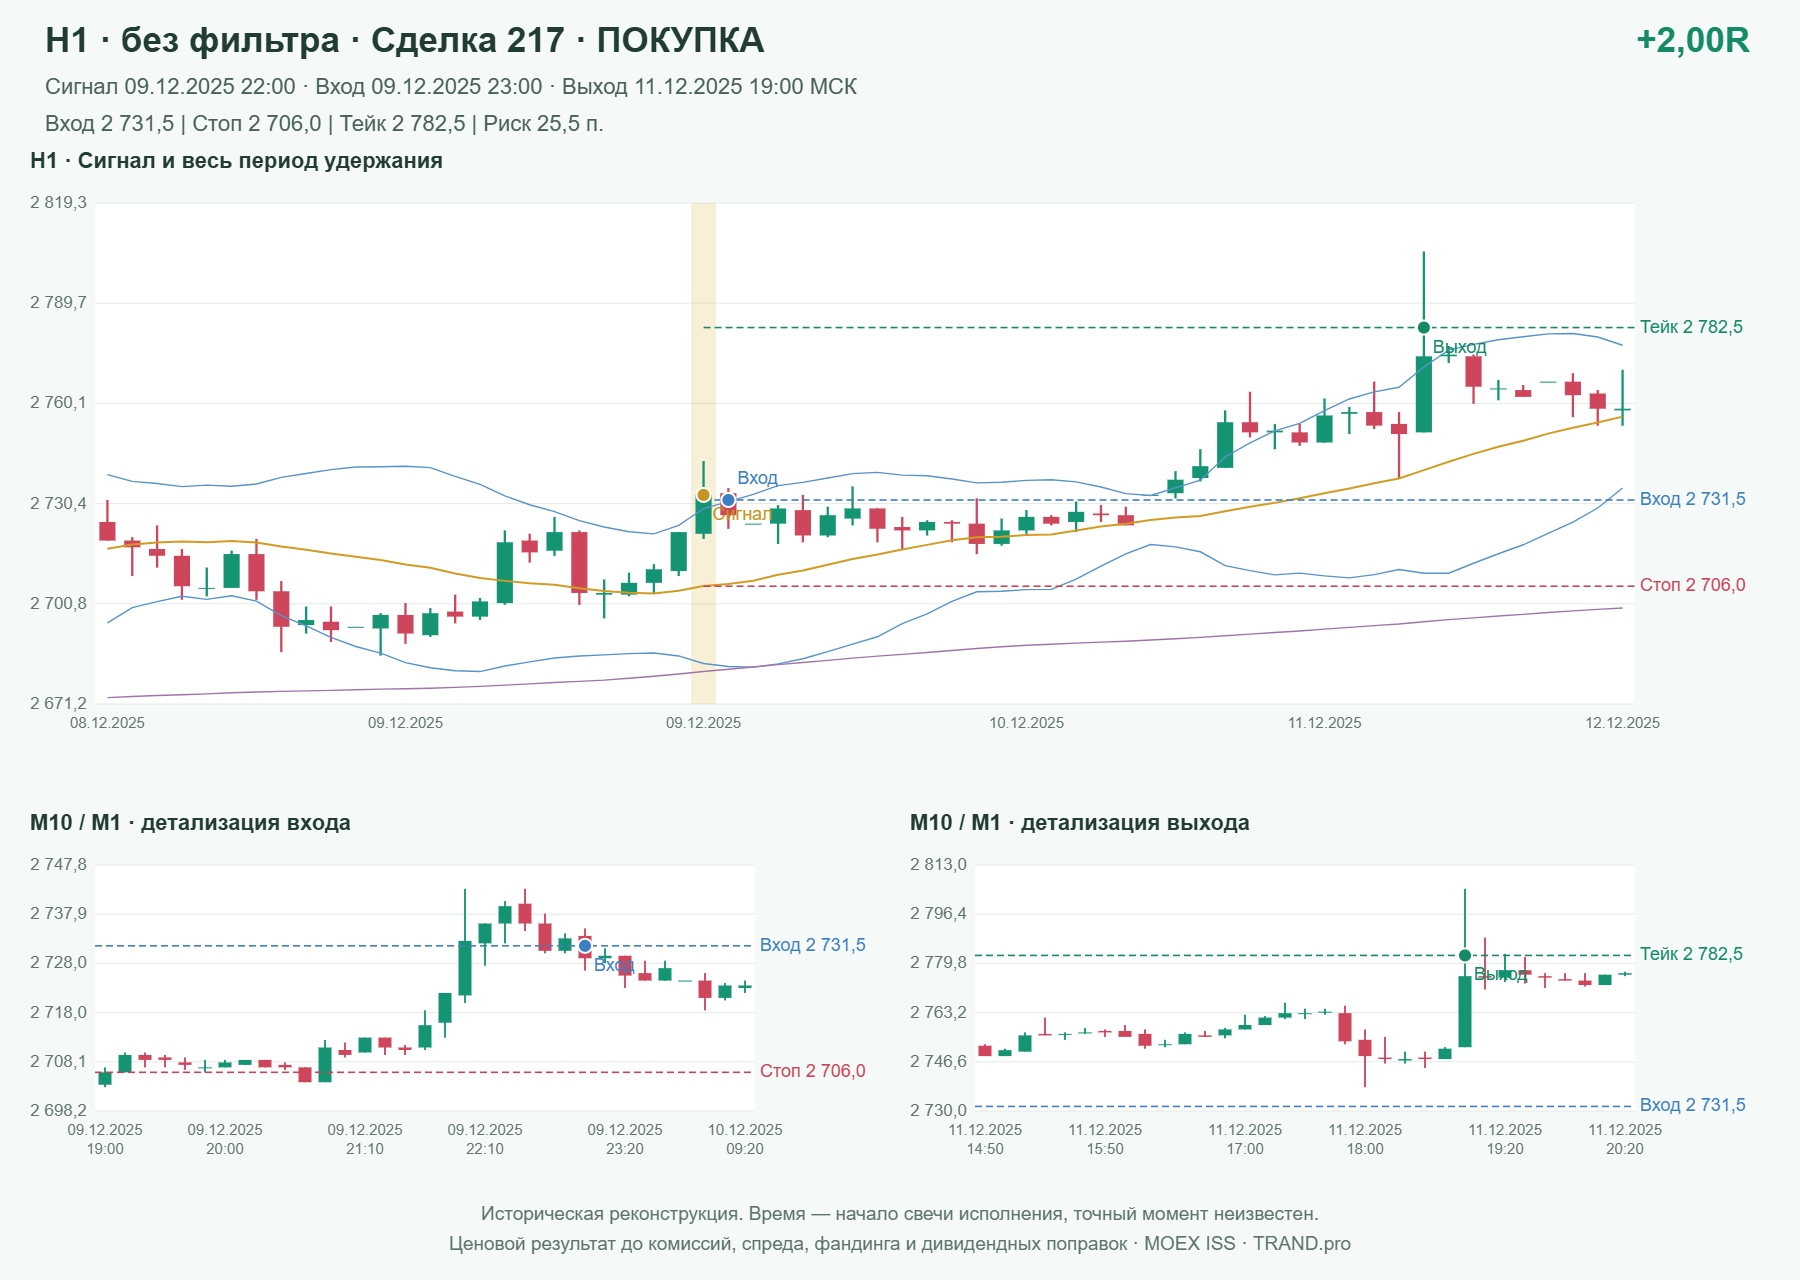Click footer note 'Историческая реконструкция' line
1800x1280 pixels.
click(900, 1214)
